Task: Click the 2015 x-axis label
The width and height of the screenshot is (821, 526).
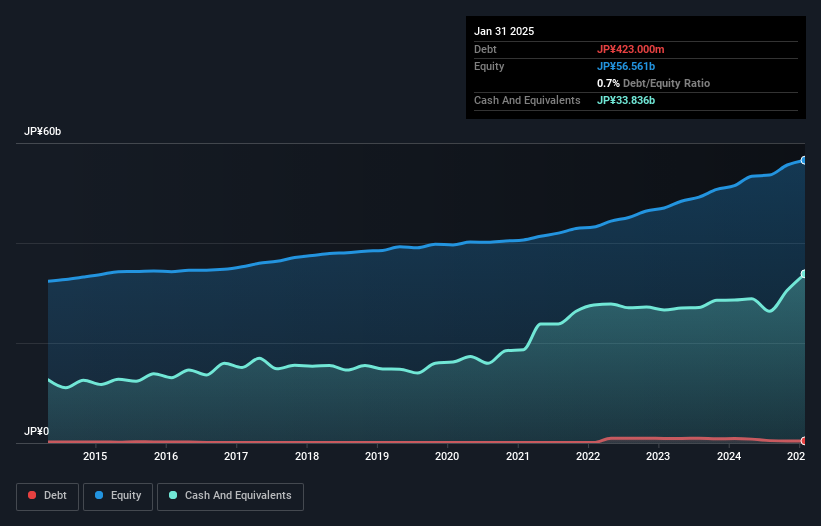Action: point(95,456)
